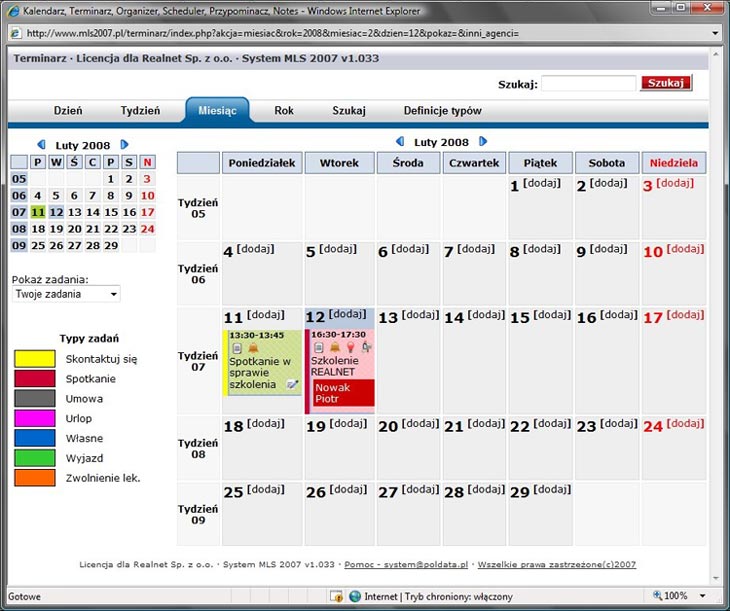Open the Pokaż zadania dropdown

[66, 294]
